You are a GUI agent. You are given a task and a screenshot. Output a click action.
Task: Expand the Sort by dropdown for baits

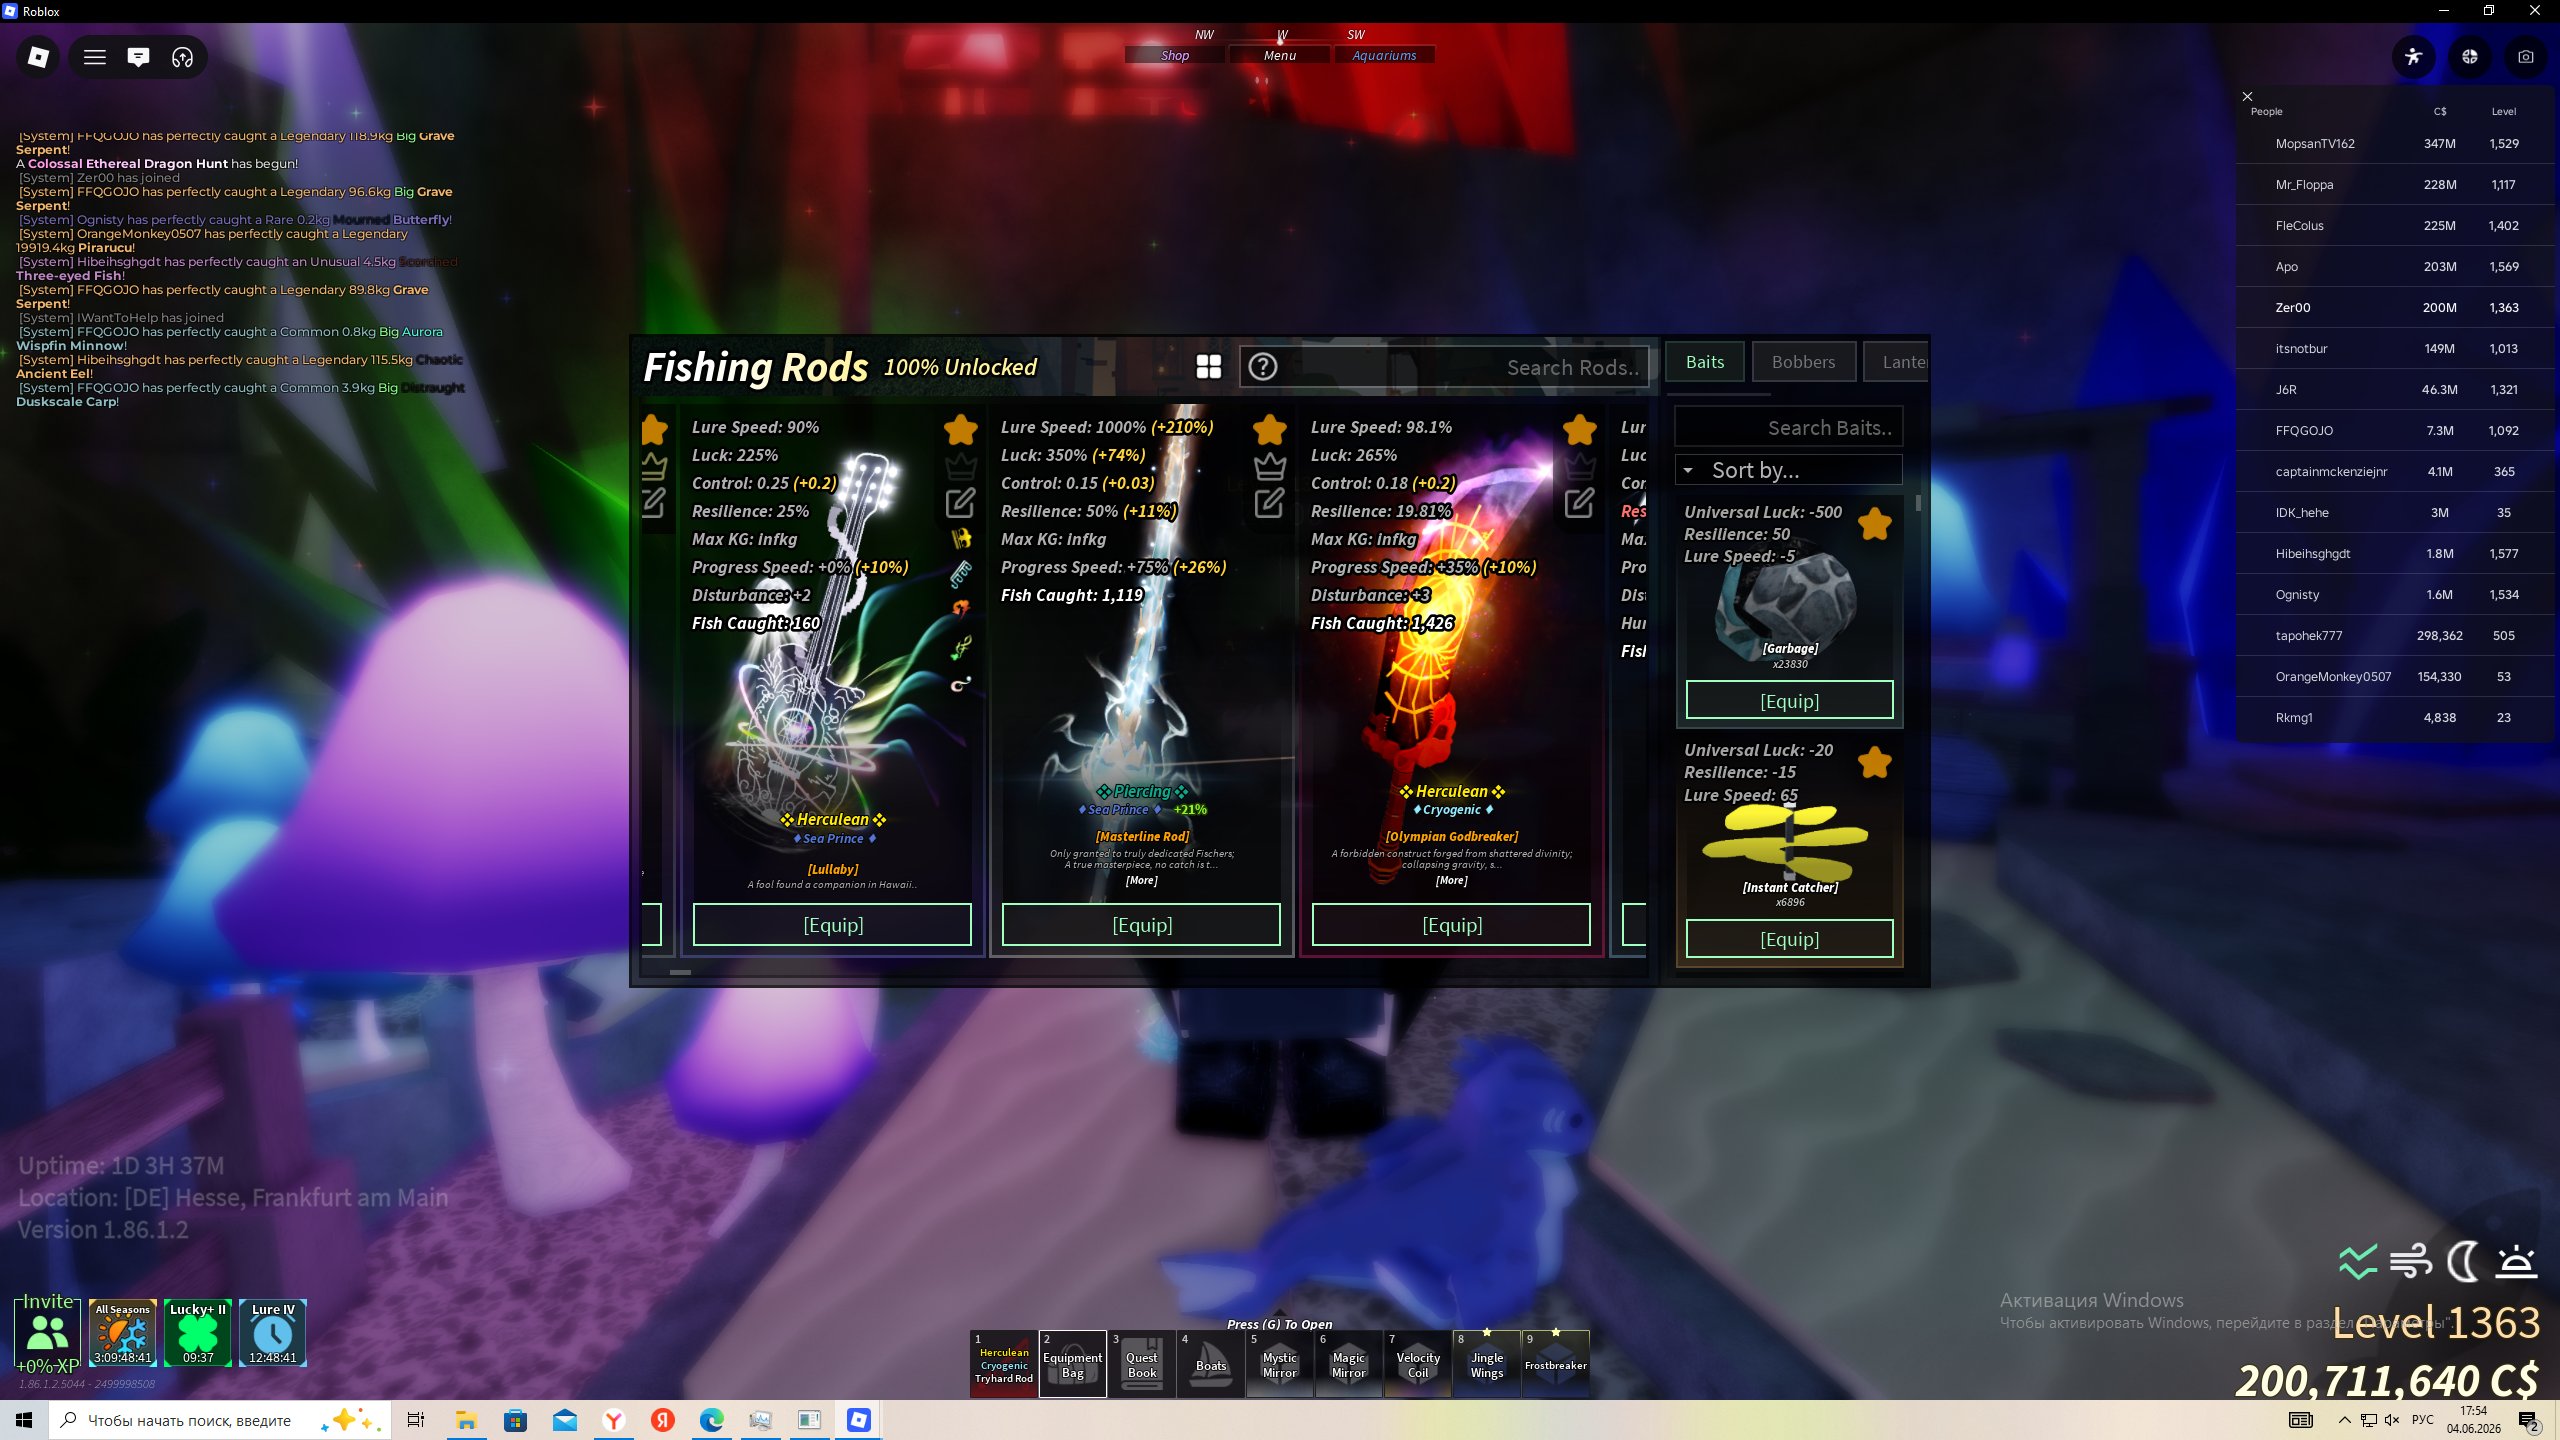tap(1789, 470)
